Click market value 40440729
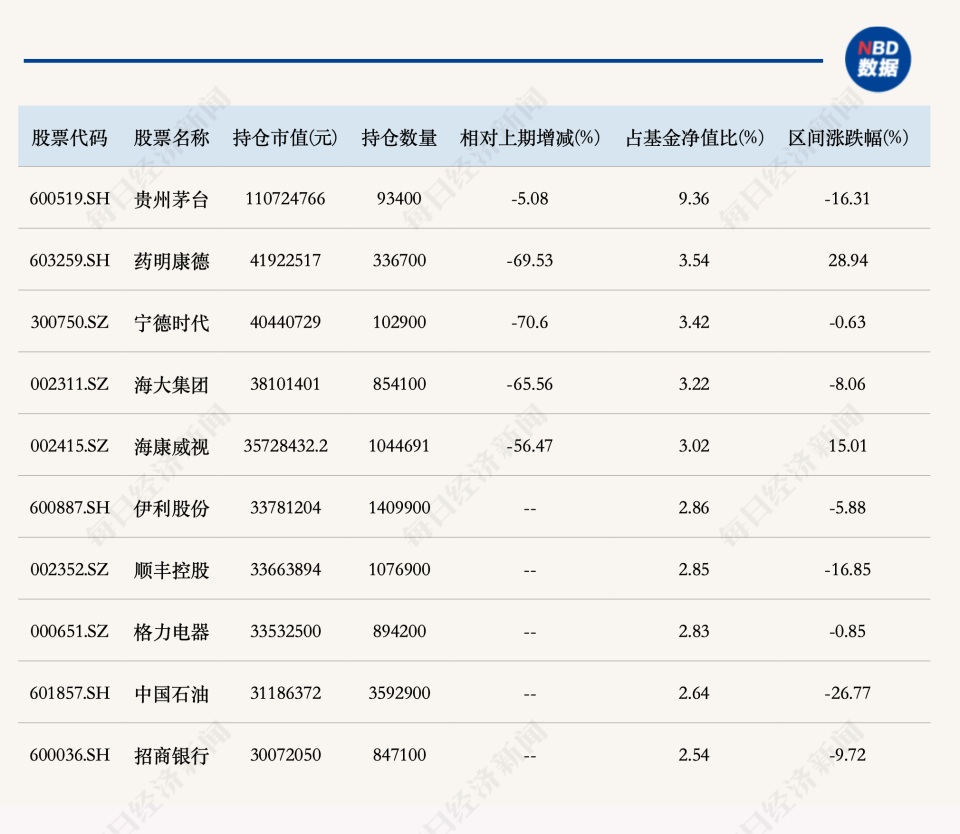Viewport: 960px width, 834px height. (x=285, y=323)
